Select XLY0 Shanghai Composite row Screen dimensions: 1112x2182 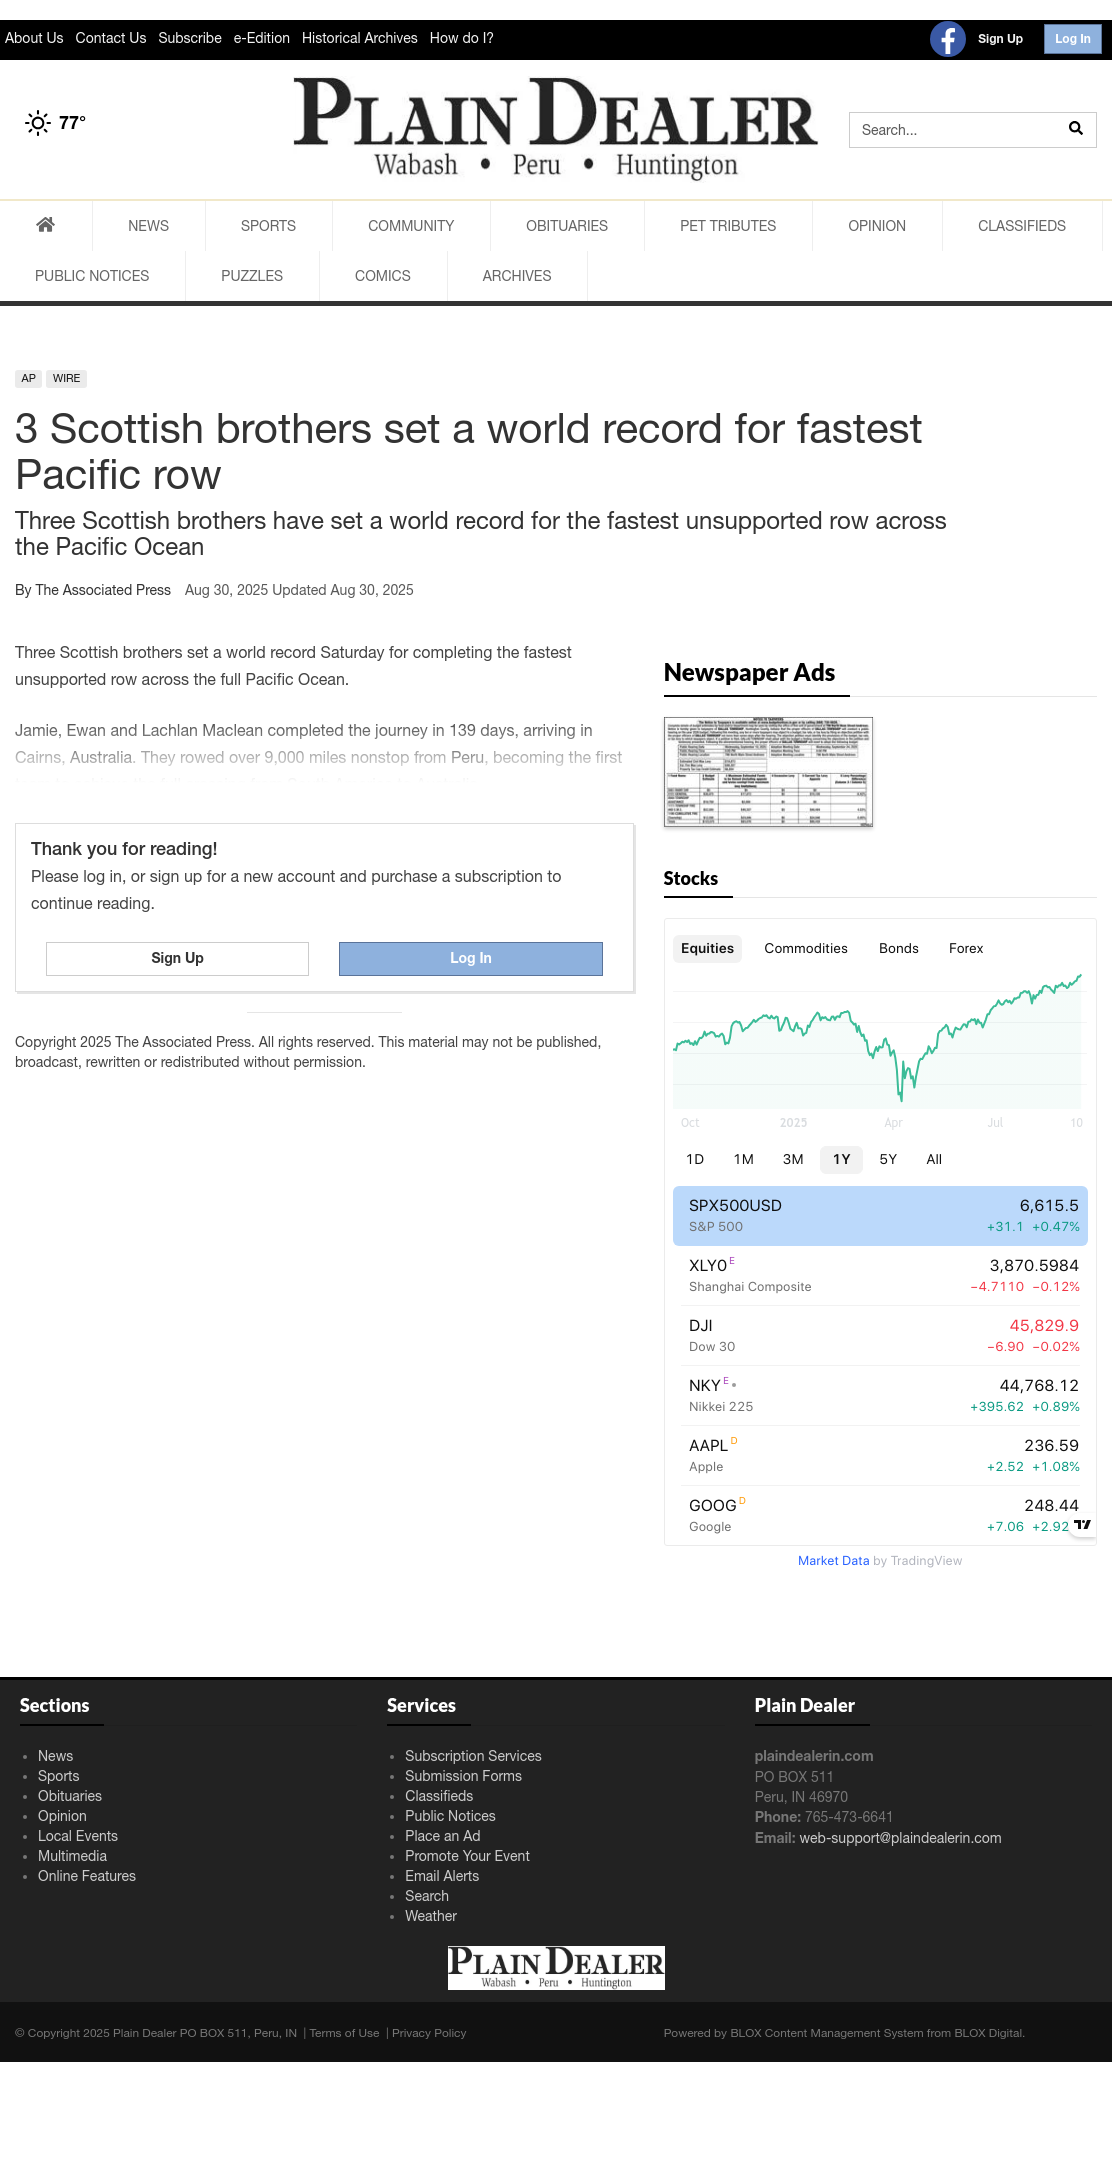point(880,1276)
